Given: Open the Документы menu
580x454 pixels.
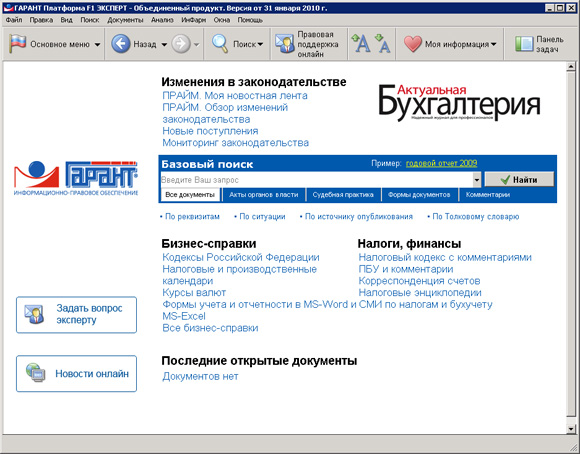Looking at the screenshot, I should [x=125, y=20].
